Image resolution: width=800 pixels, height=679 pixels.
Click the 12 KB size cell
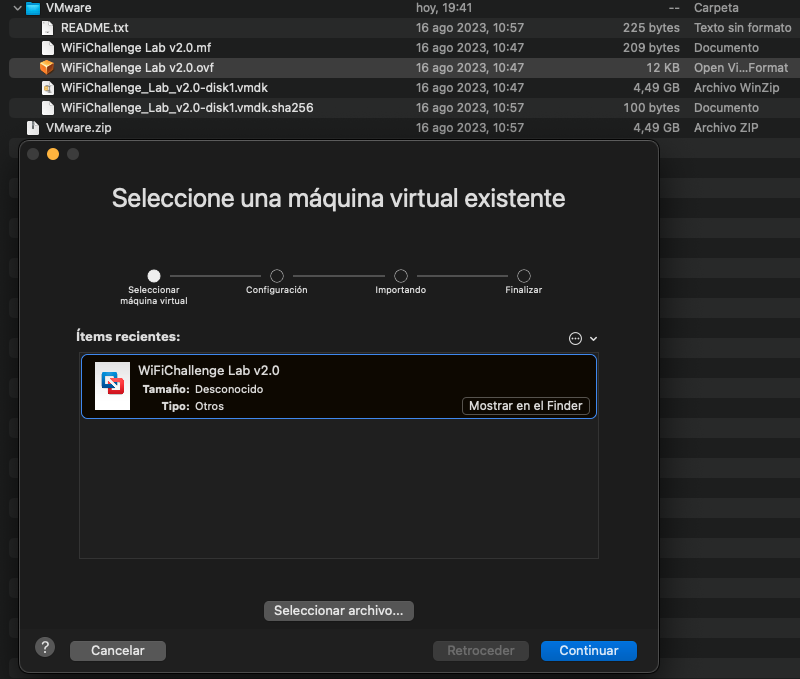point(663,68)
